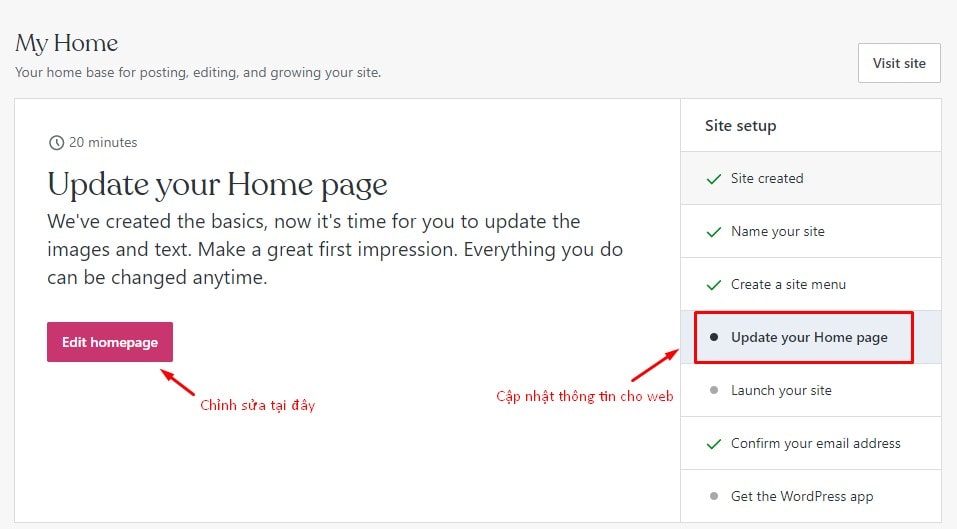Click the dark bullet before Update your Home page
This screenshot has height=529, width=957.
pyautogui.click(x=713, y=338)
